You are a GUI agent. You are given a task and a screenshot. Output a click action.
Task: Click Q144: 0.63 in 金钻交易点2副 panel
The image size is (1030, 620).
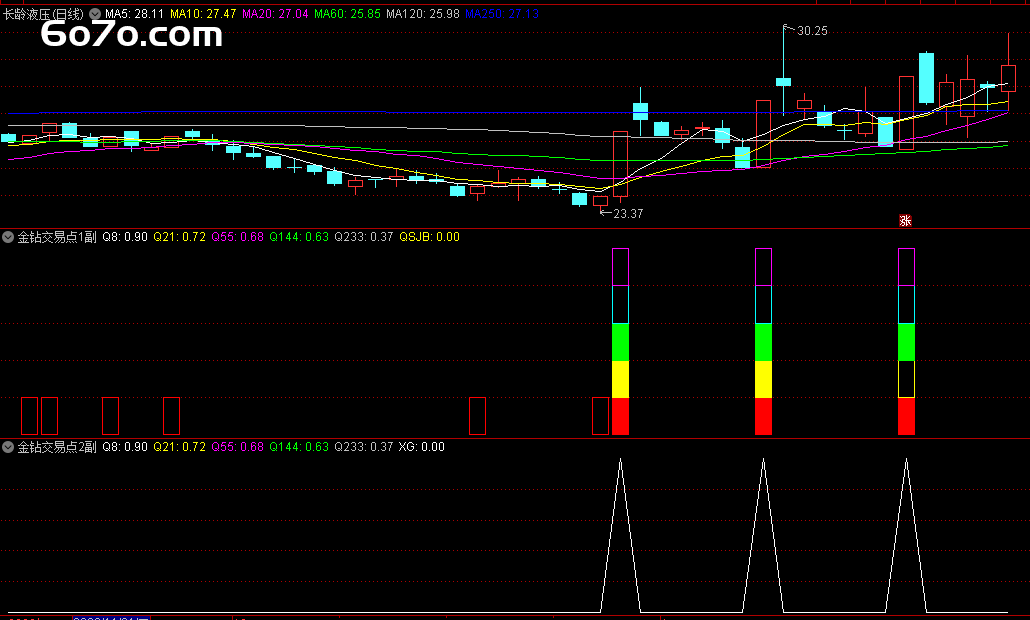299,447
